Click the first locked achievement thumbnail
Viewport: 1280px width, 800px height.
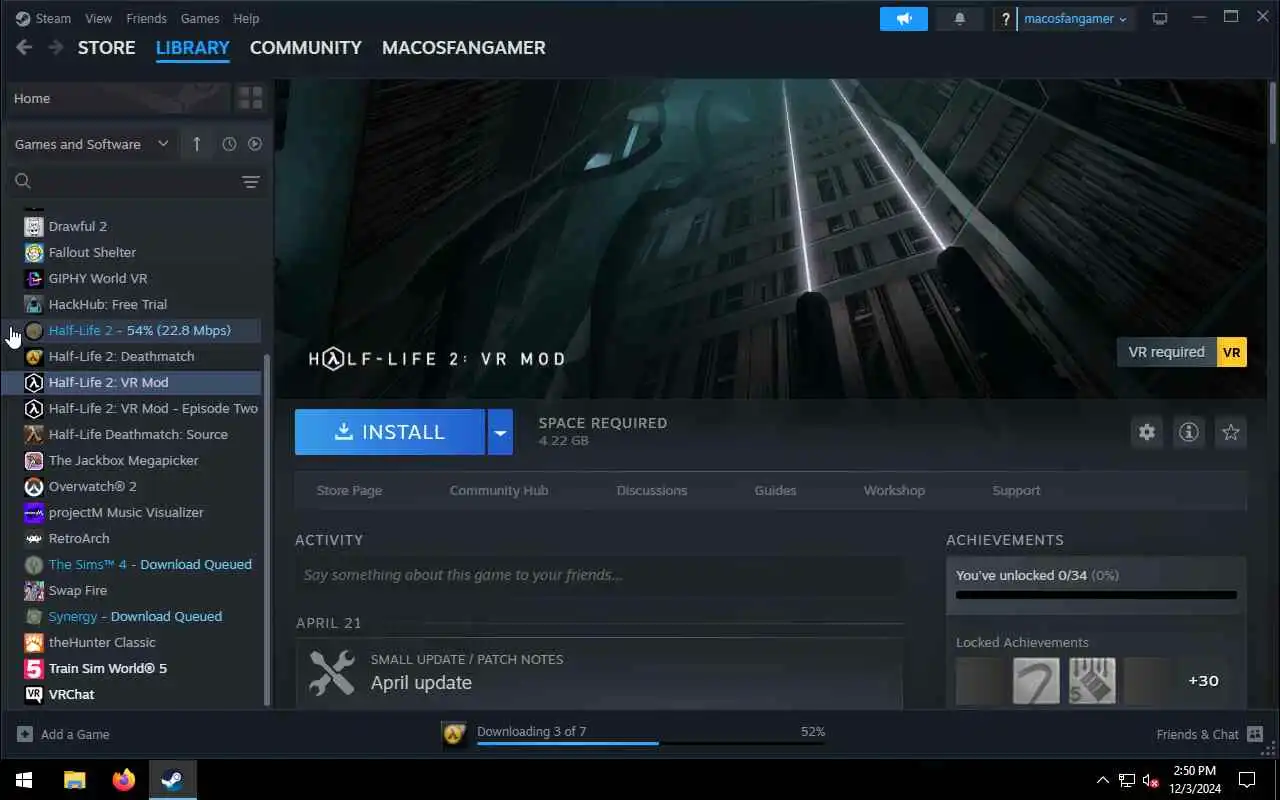[x=980, y=680]
